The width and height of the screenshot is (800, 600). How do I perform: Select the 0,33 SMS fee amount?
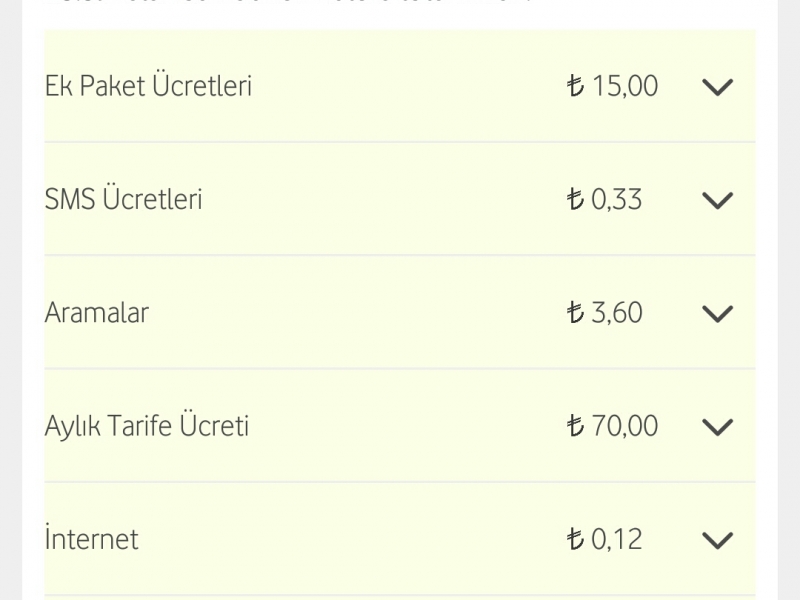tap(617, 199)
